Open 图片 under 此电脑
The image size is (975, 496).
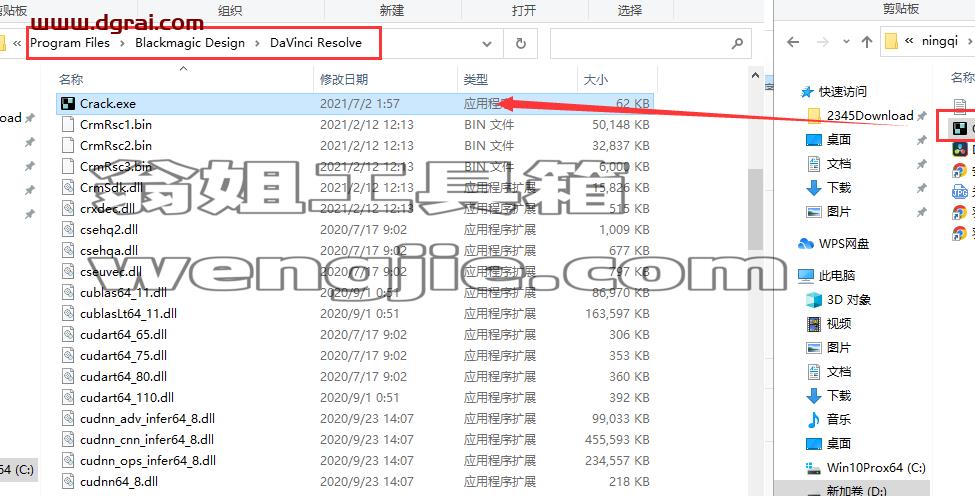(x=829, y=347)
